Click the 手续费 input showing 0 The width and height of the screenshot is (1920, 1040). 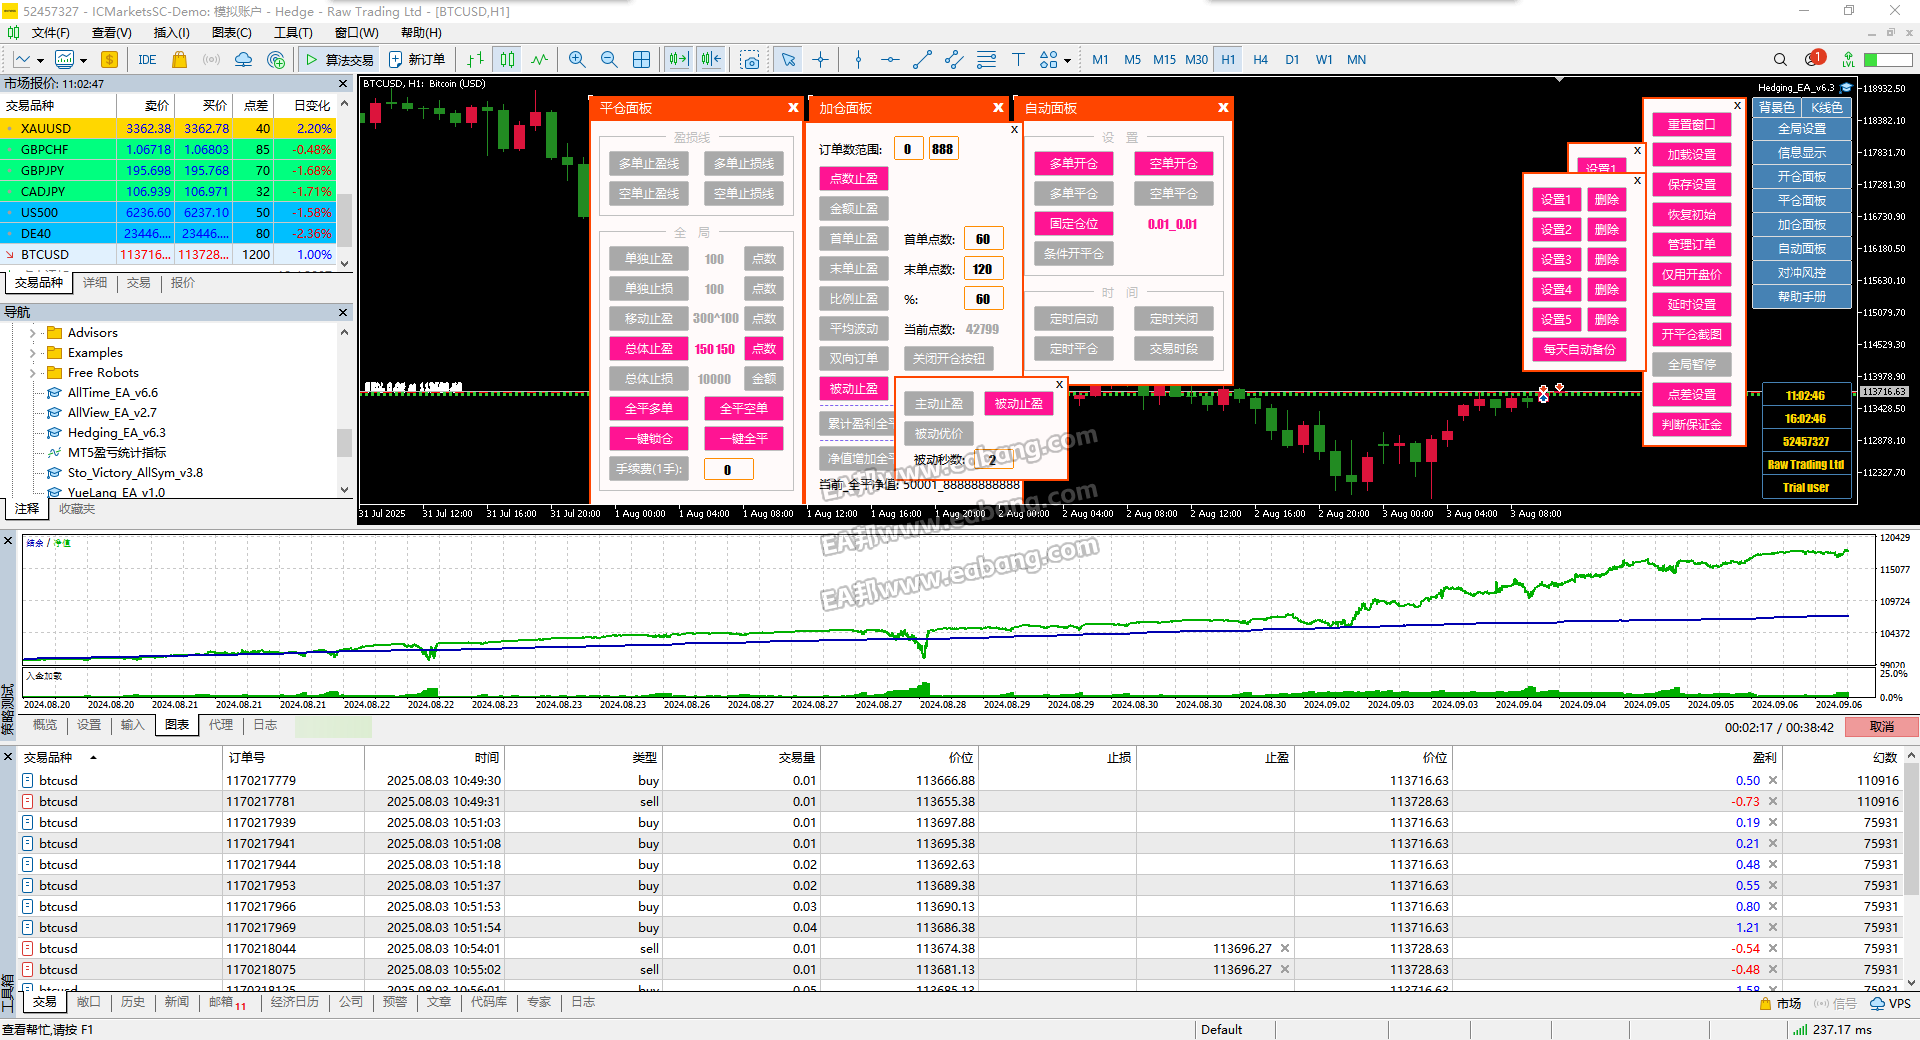coord(728,469)
